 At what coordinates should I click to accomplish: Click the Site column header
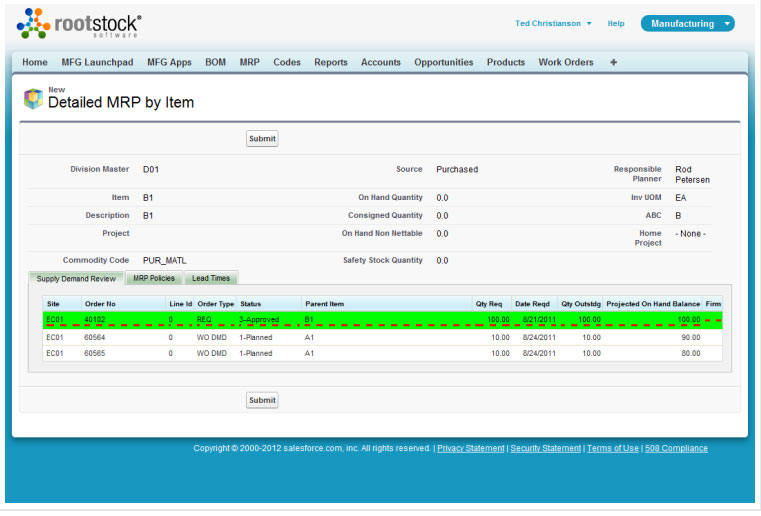(62, 304)
